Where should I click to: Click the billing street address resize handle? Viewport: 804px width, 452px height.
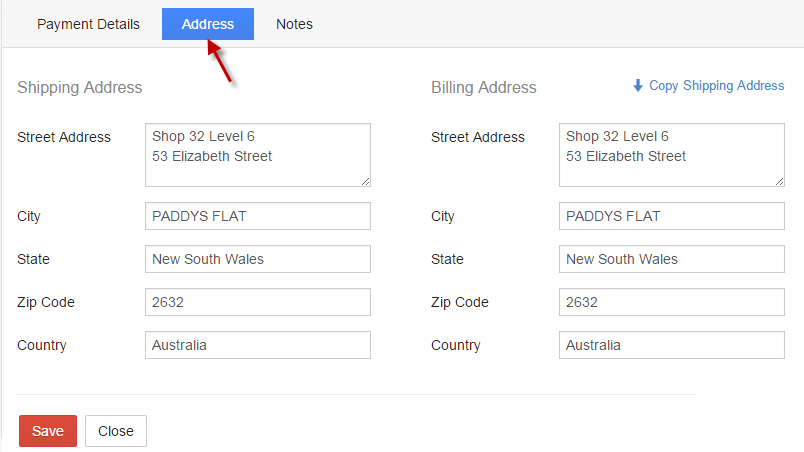click(779, 181)
